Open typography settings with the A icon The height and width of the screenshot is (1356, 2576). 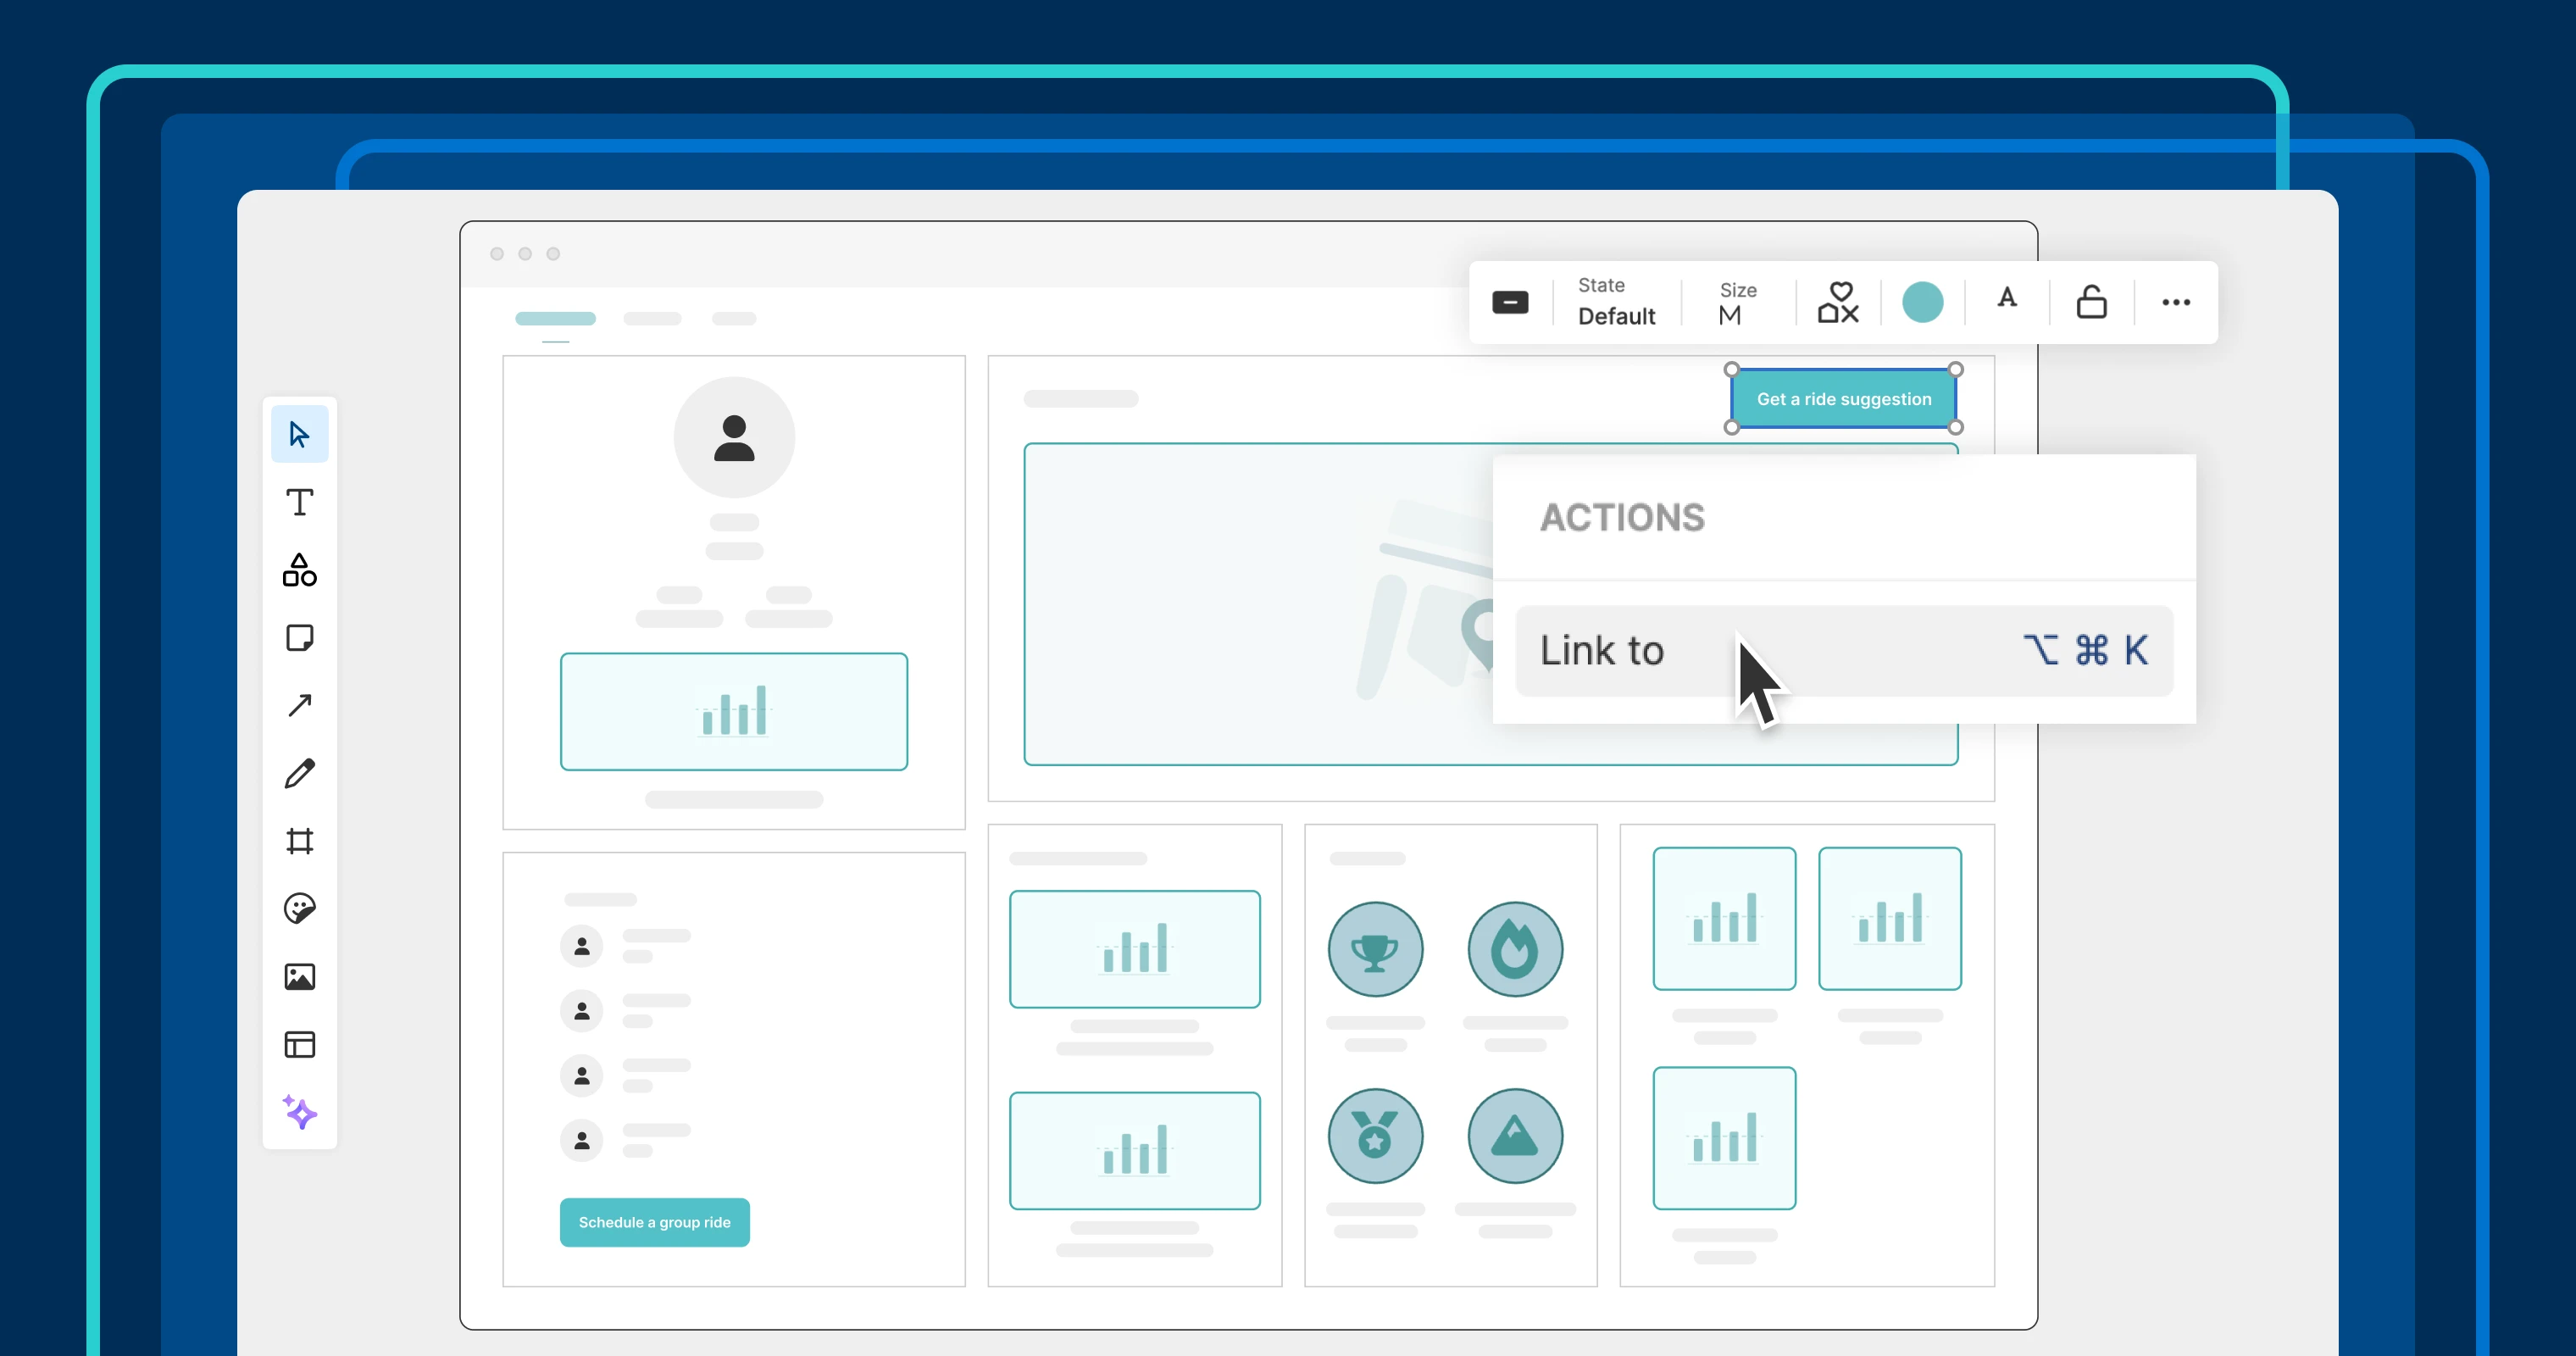[x=2007, y=302]
